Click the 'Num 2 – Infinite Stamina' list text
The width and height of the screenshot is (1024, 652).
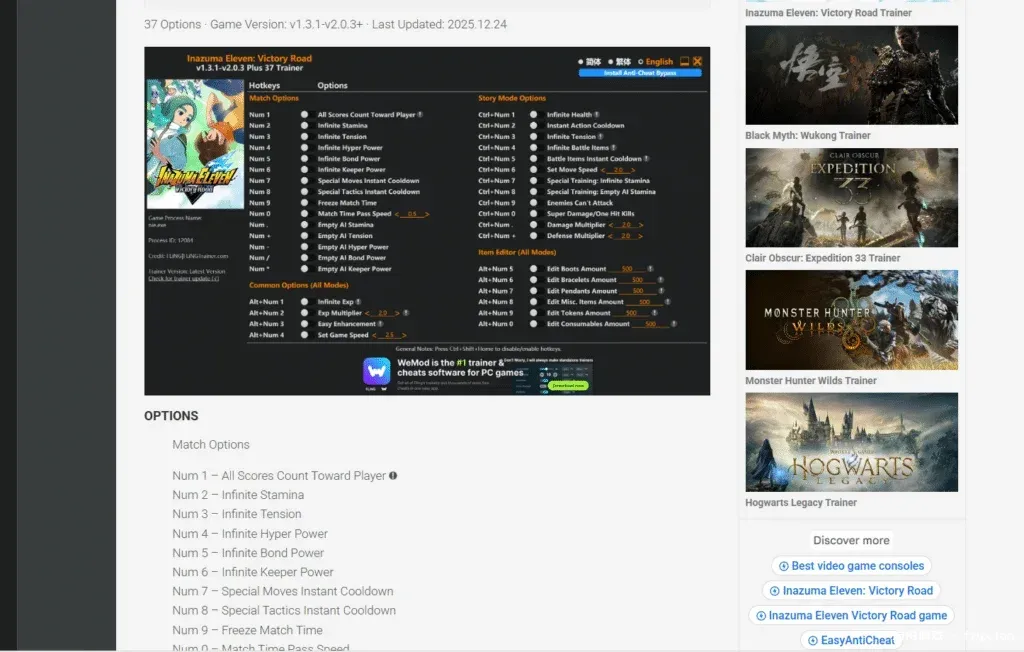click(x=238, y=495)
